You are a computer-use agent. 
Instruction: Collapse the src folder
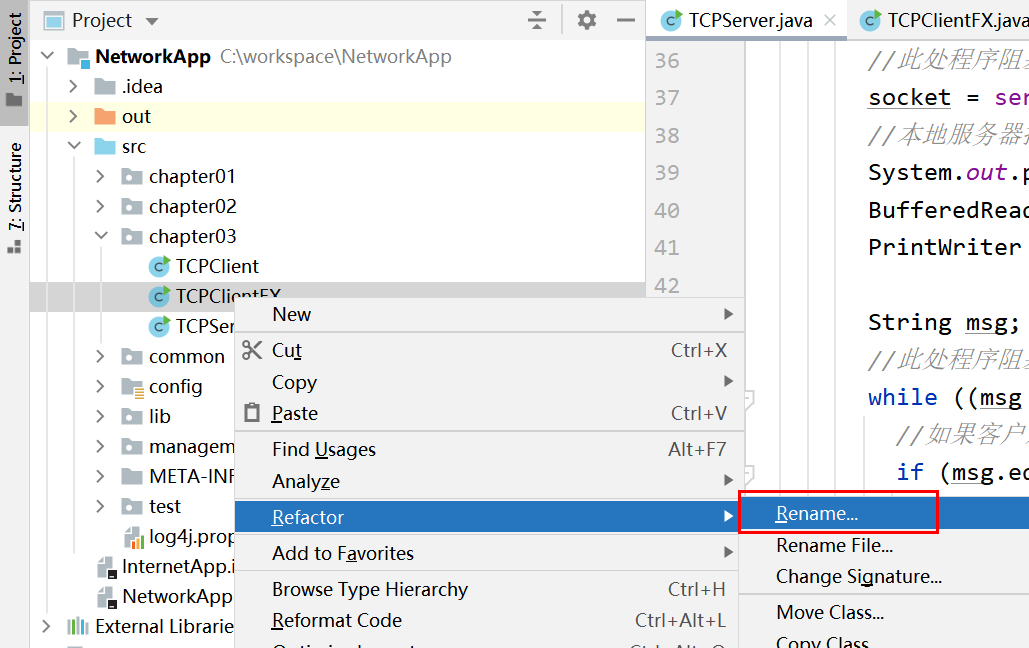click(x=73, y=147)
